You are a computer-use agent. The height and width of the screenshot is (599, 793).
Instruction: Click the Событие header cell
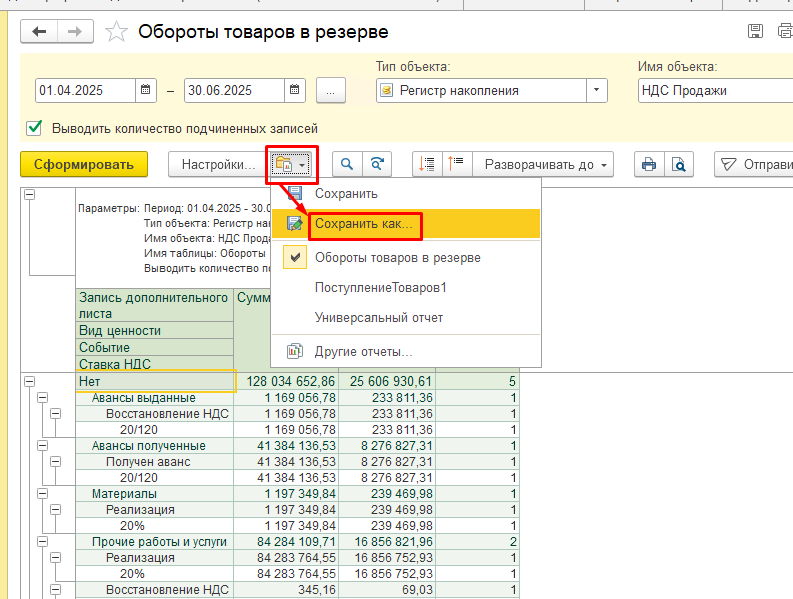(x=155, y=348)
